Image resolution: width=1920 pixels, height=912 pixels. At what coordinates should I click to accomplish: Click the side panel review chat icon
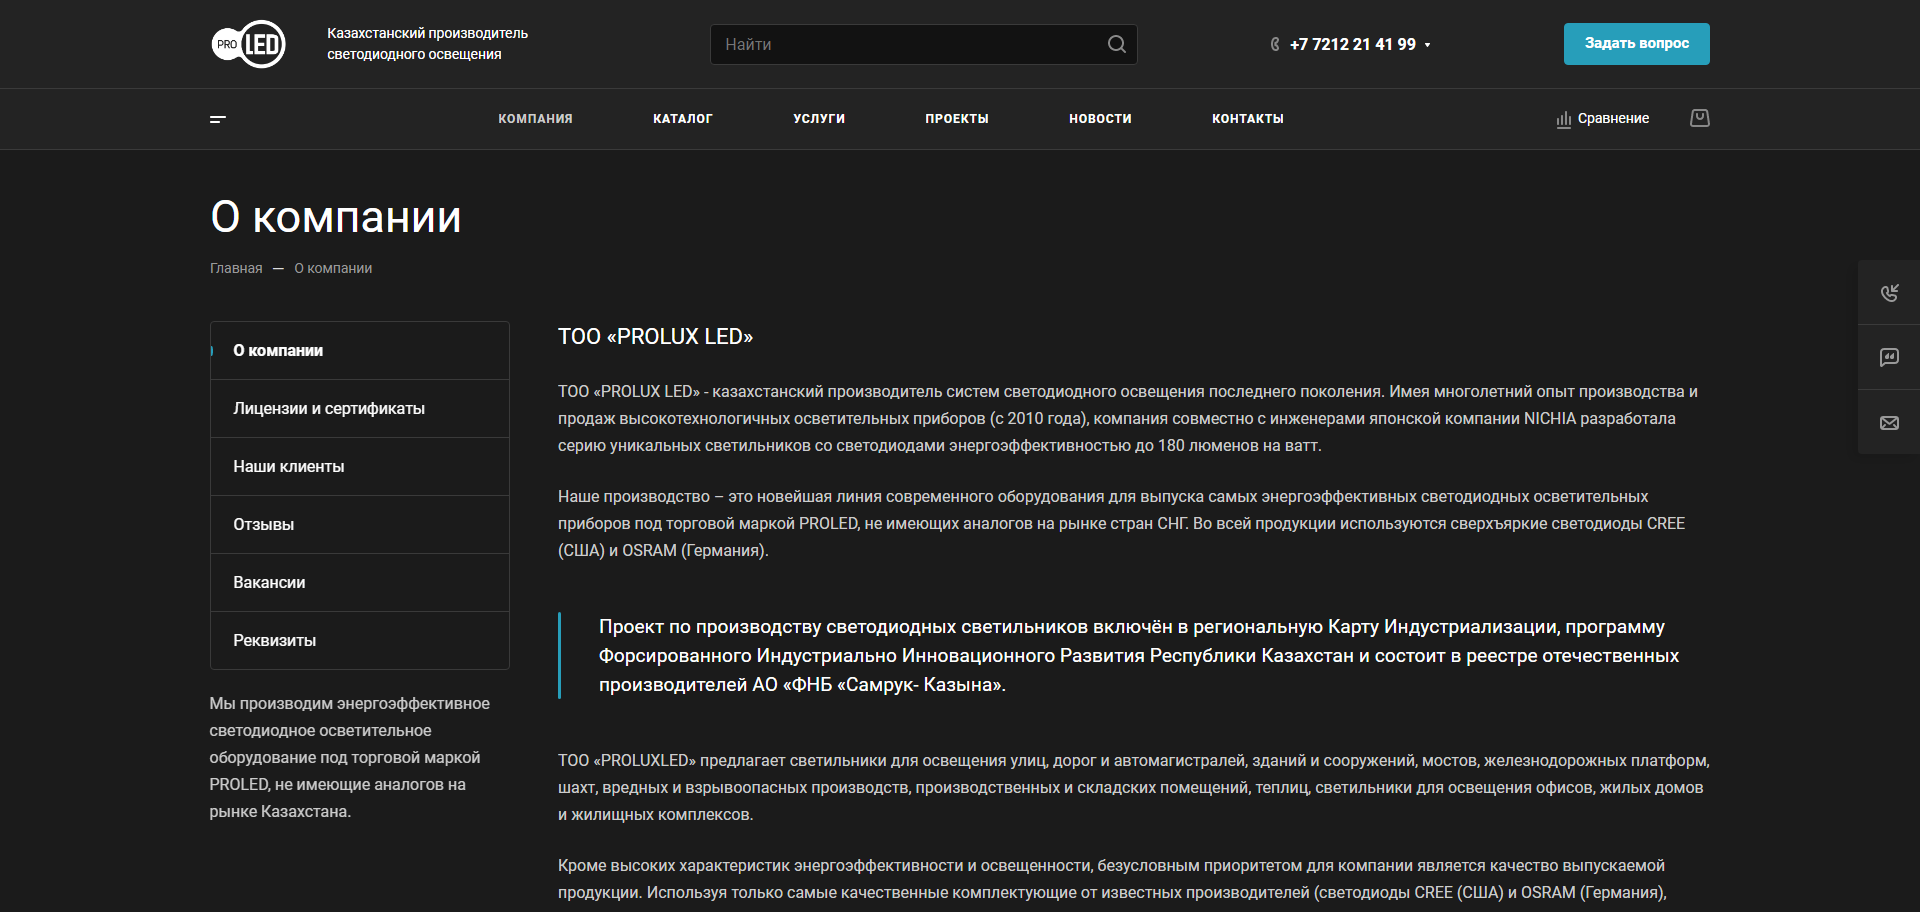coord(1889,357)
